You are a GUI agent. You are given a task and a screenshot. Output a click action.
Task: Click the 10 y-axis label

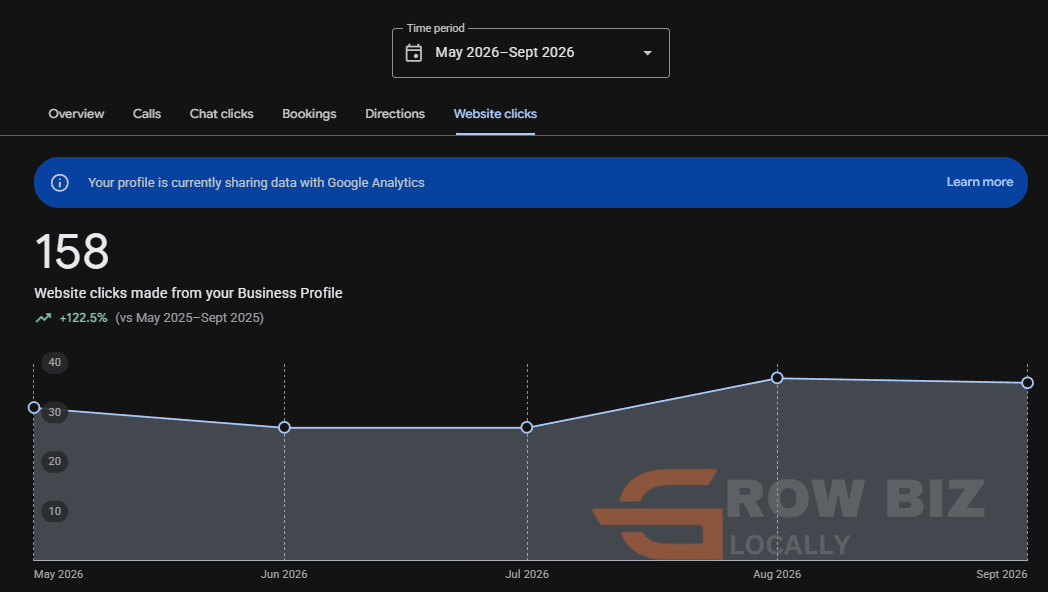55,511
